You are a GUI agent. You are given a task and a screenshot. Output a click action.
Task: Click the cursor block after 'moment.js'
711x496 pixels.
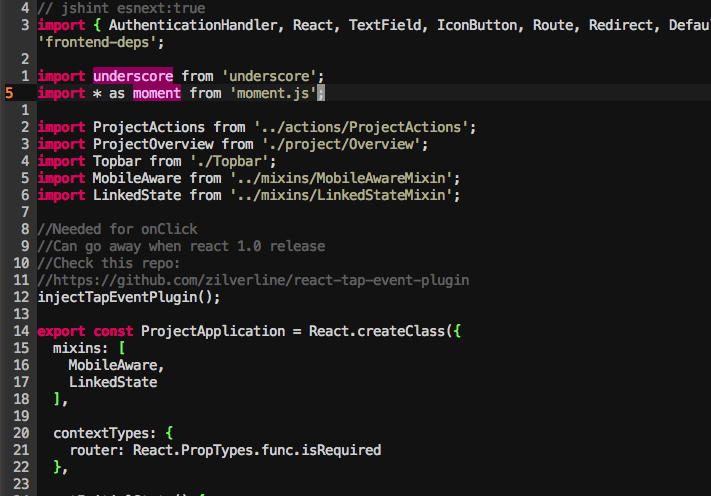tap(321, 93)
